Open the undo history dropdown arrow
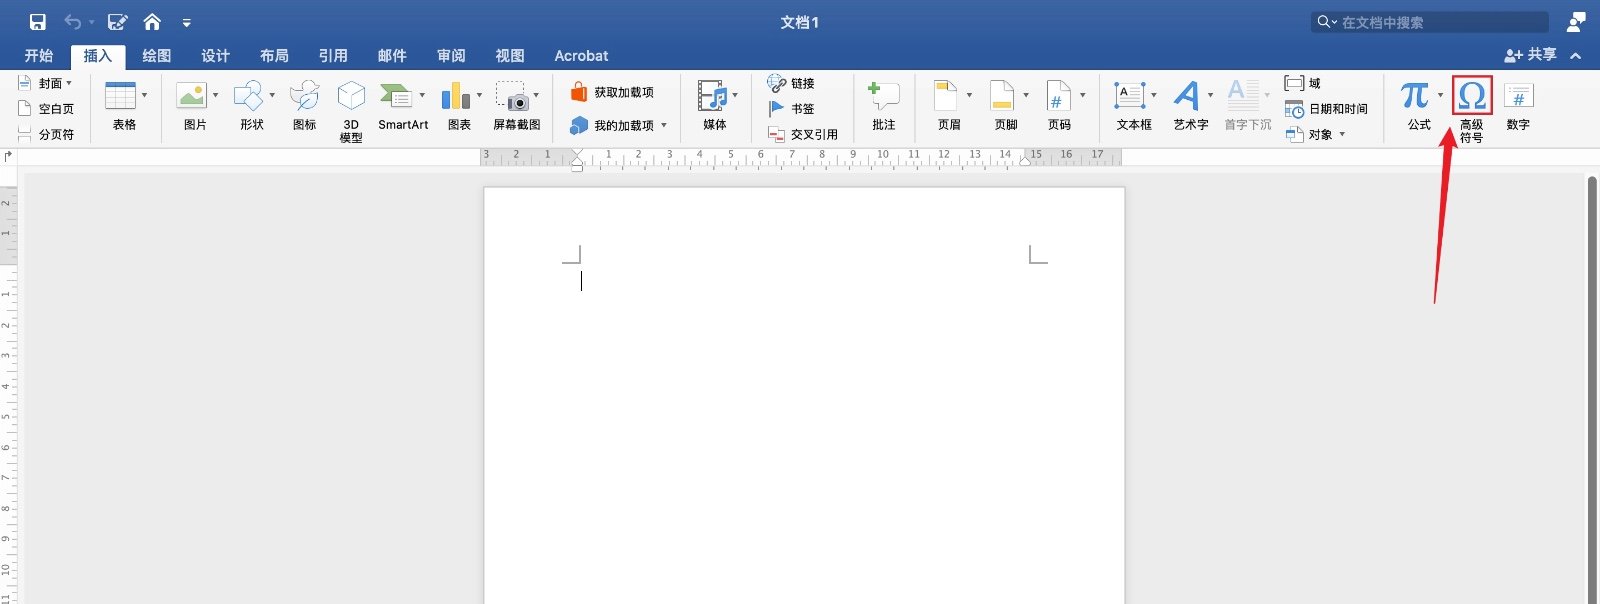Screen dimensions: 1600x604 pyautogui.click(x=91, y=22)
